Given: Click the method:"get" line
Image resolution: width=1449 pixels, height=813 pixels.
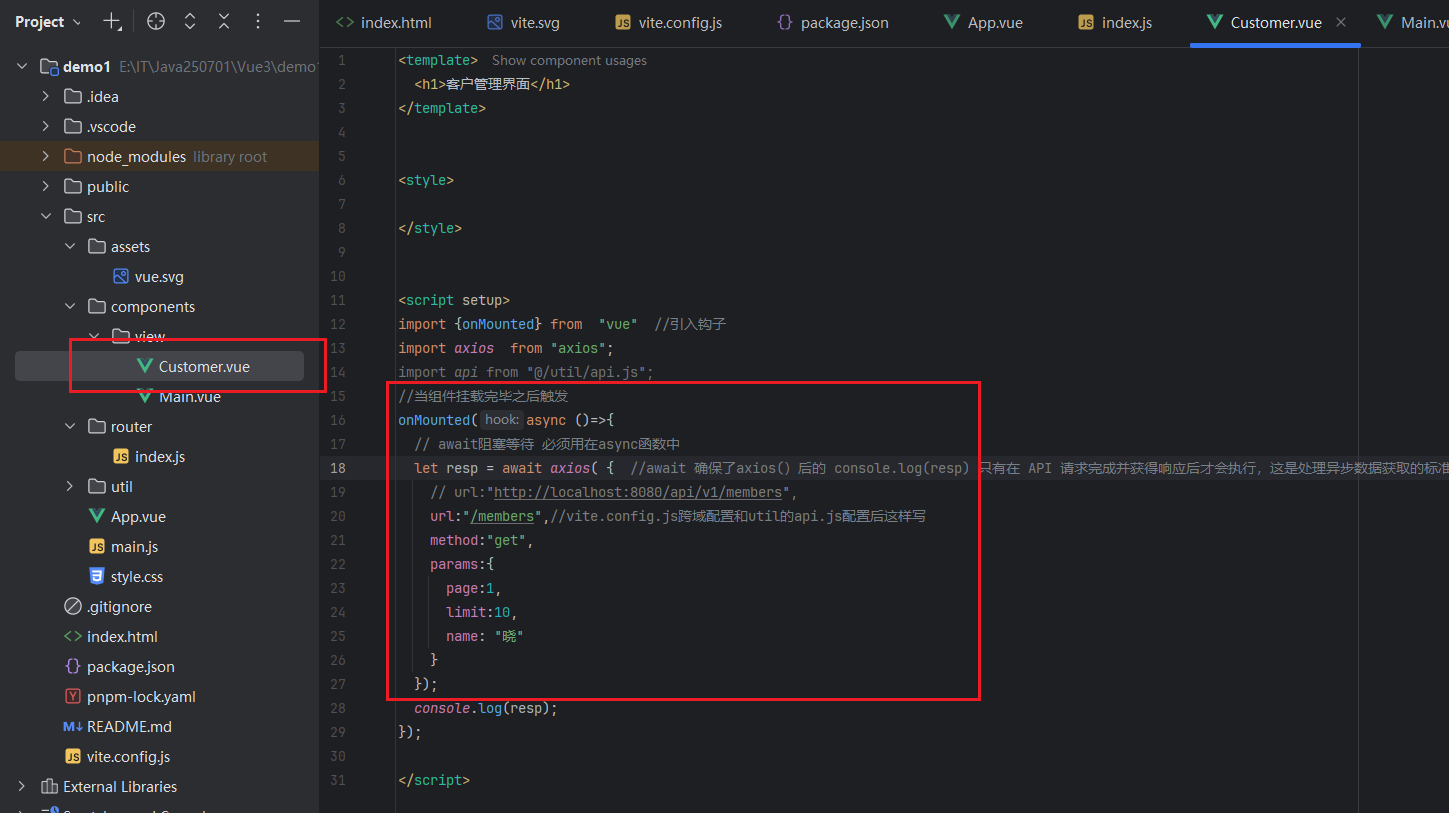Looking at the screenshot, I should pyautogui.click(x=482, y=540).
